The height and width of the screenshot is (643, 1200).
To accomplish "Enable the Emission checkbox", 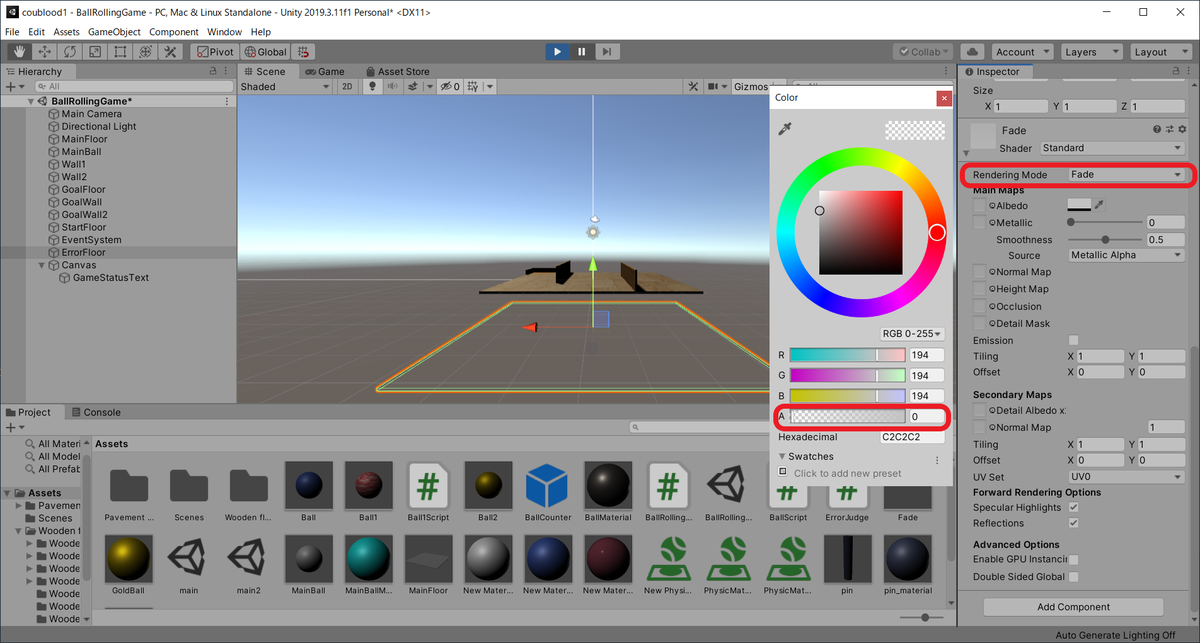I will [x=1073, y=340].
